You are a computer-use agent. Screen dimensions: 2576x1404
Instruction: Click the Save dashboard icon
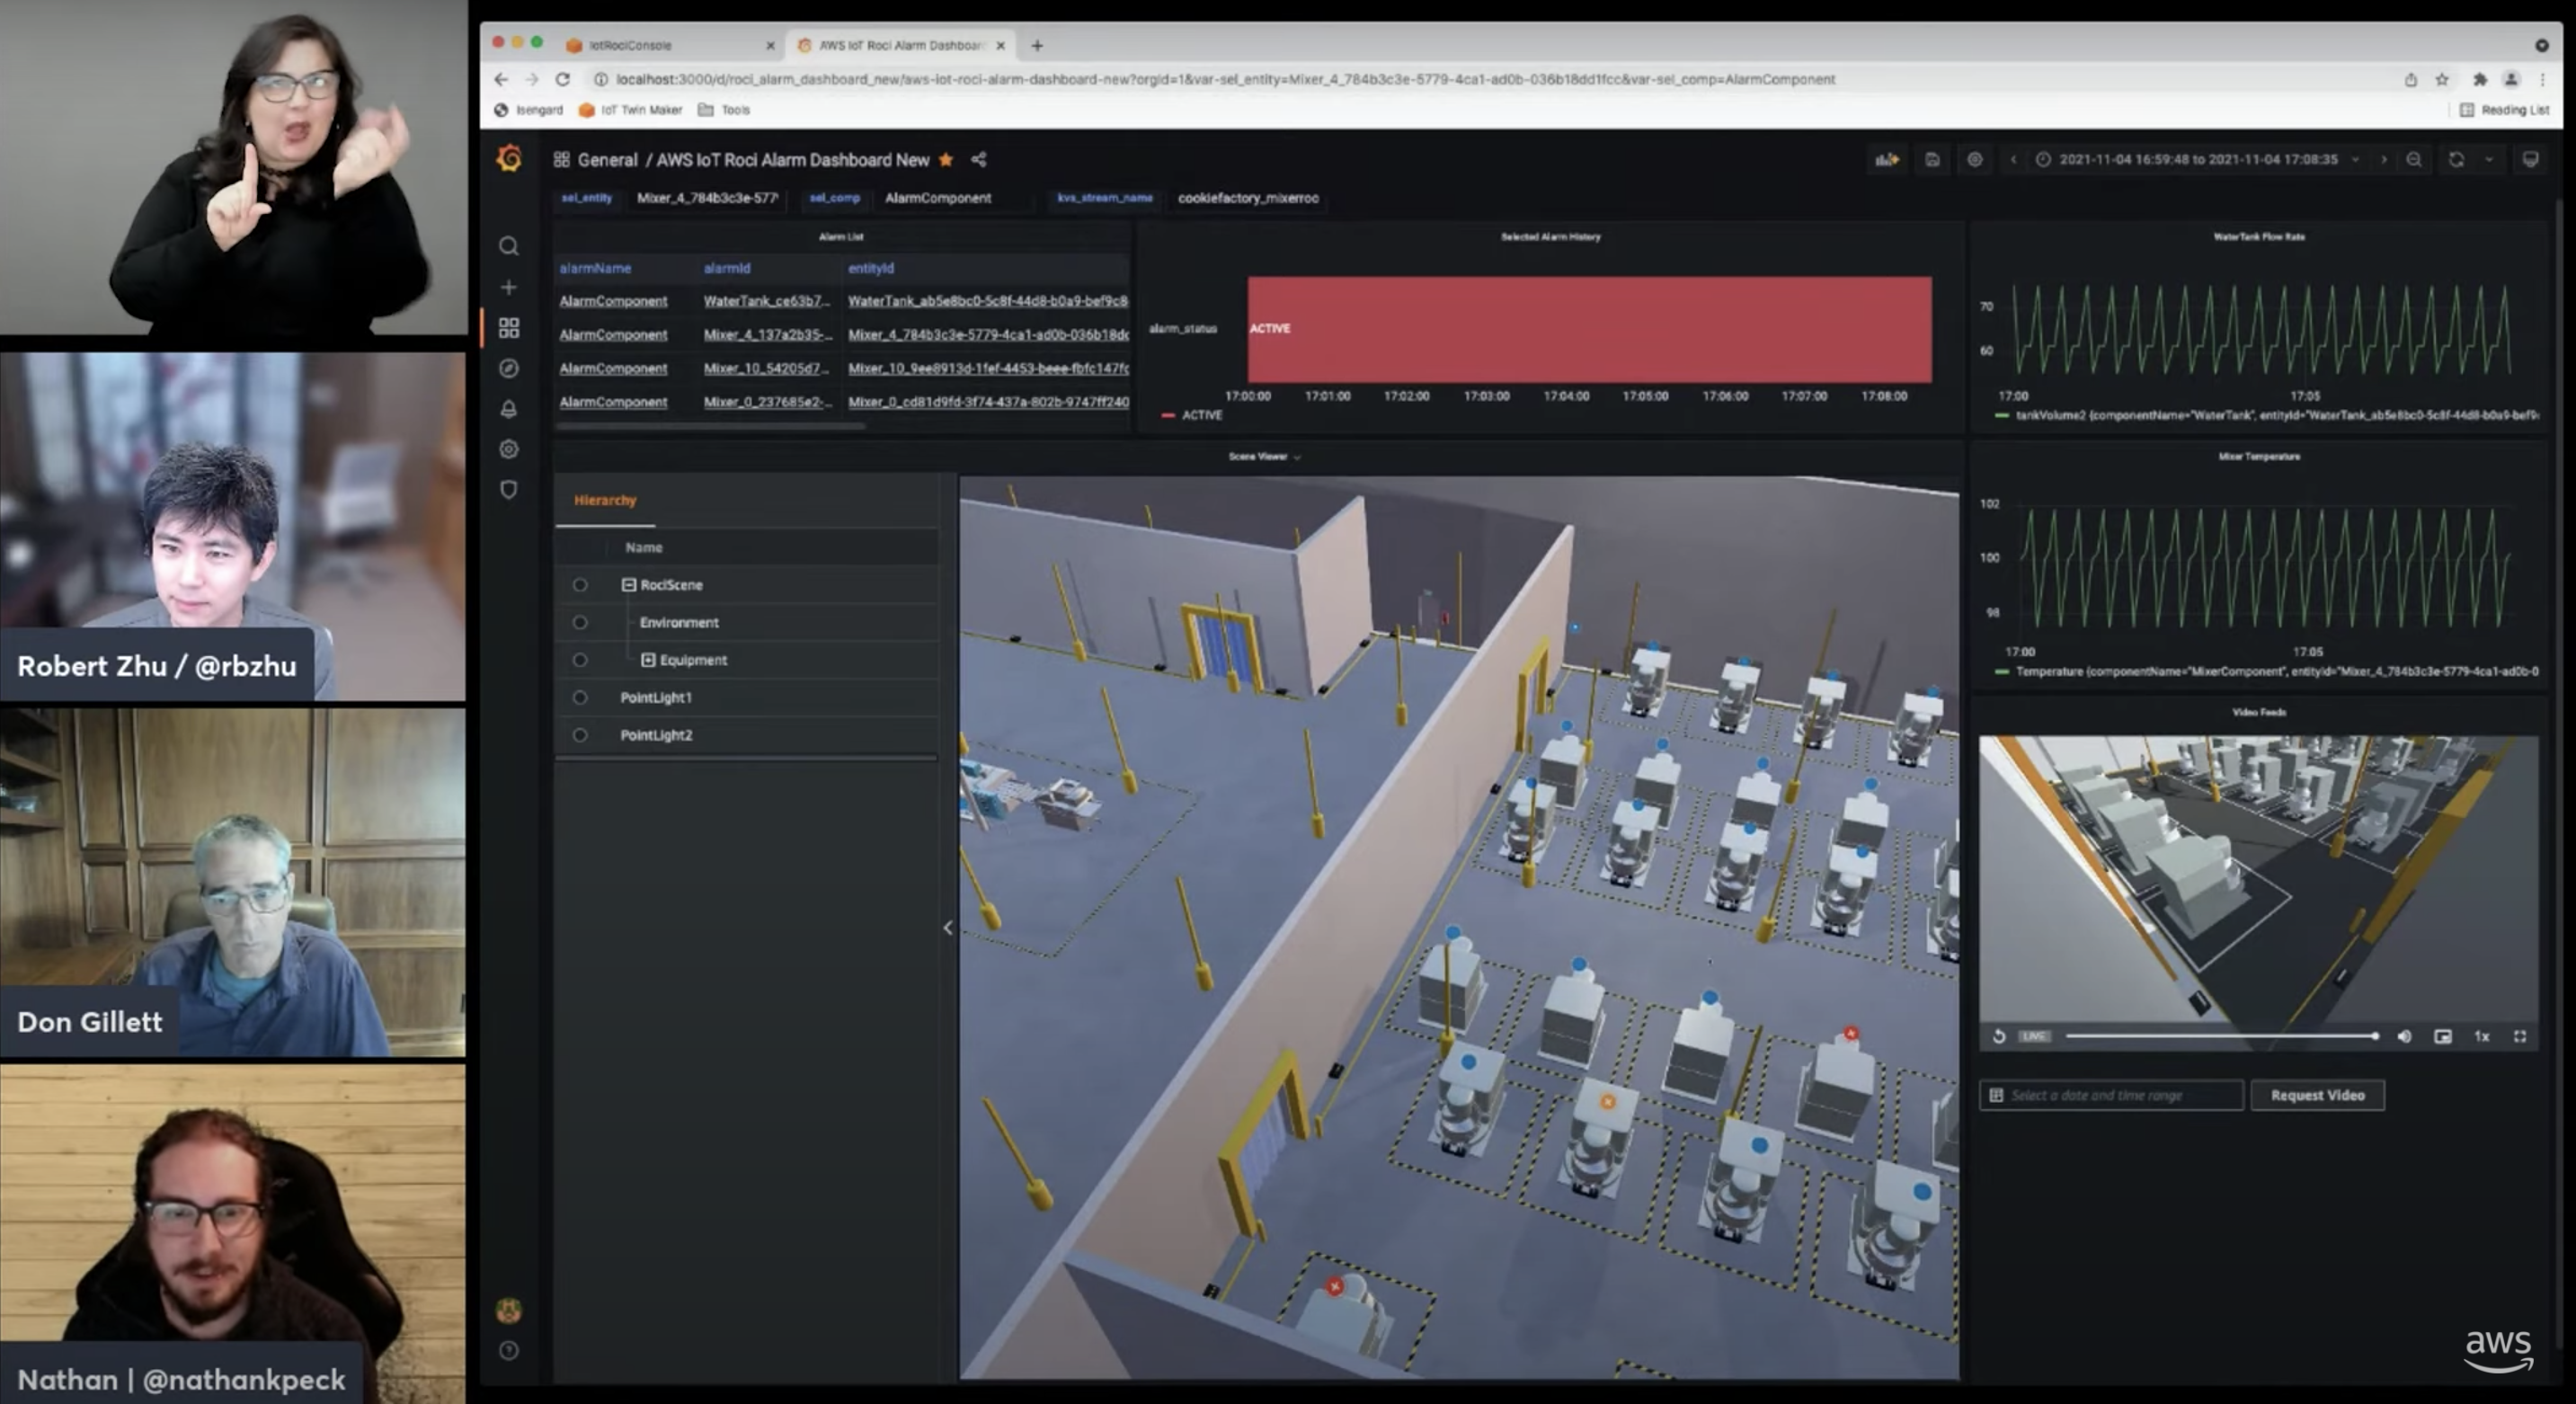[1932, 160]
